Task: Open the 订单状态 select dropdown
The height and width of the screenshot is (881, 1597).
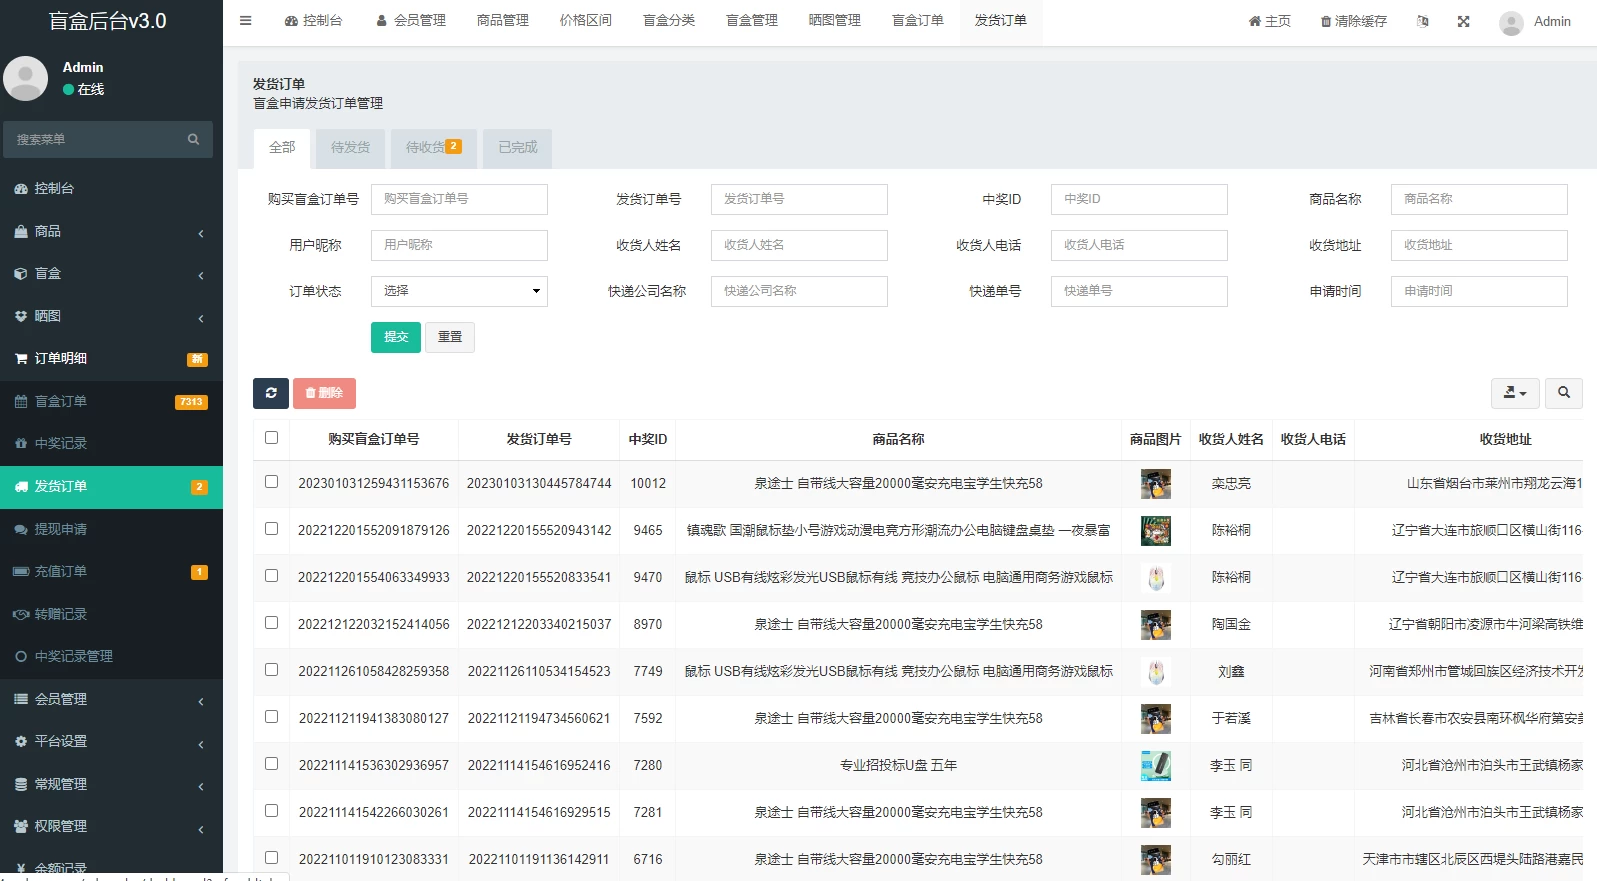Action: [459, 291]
